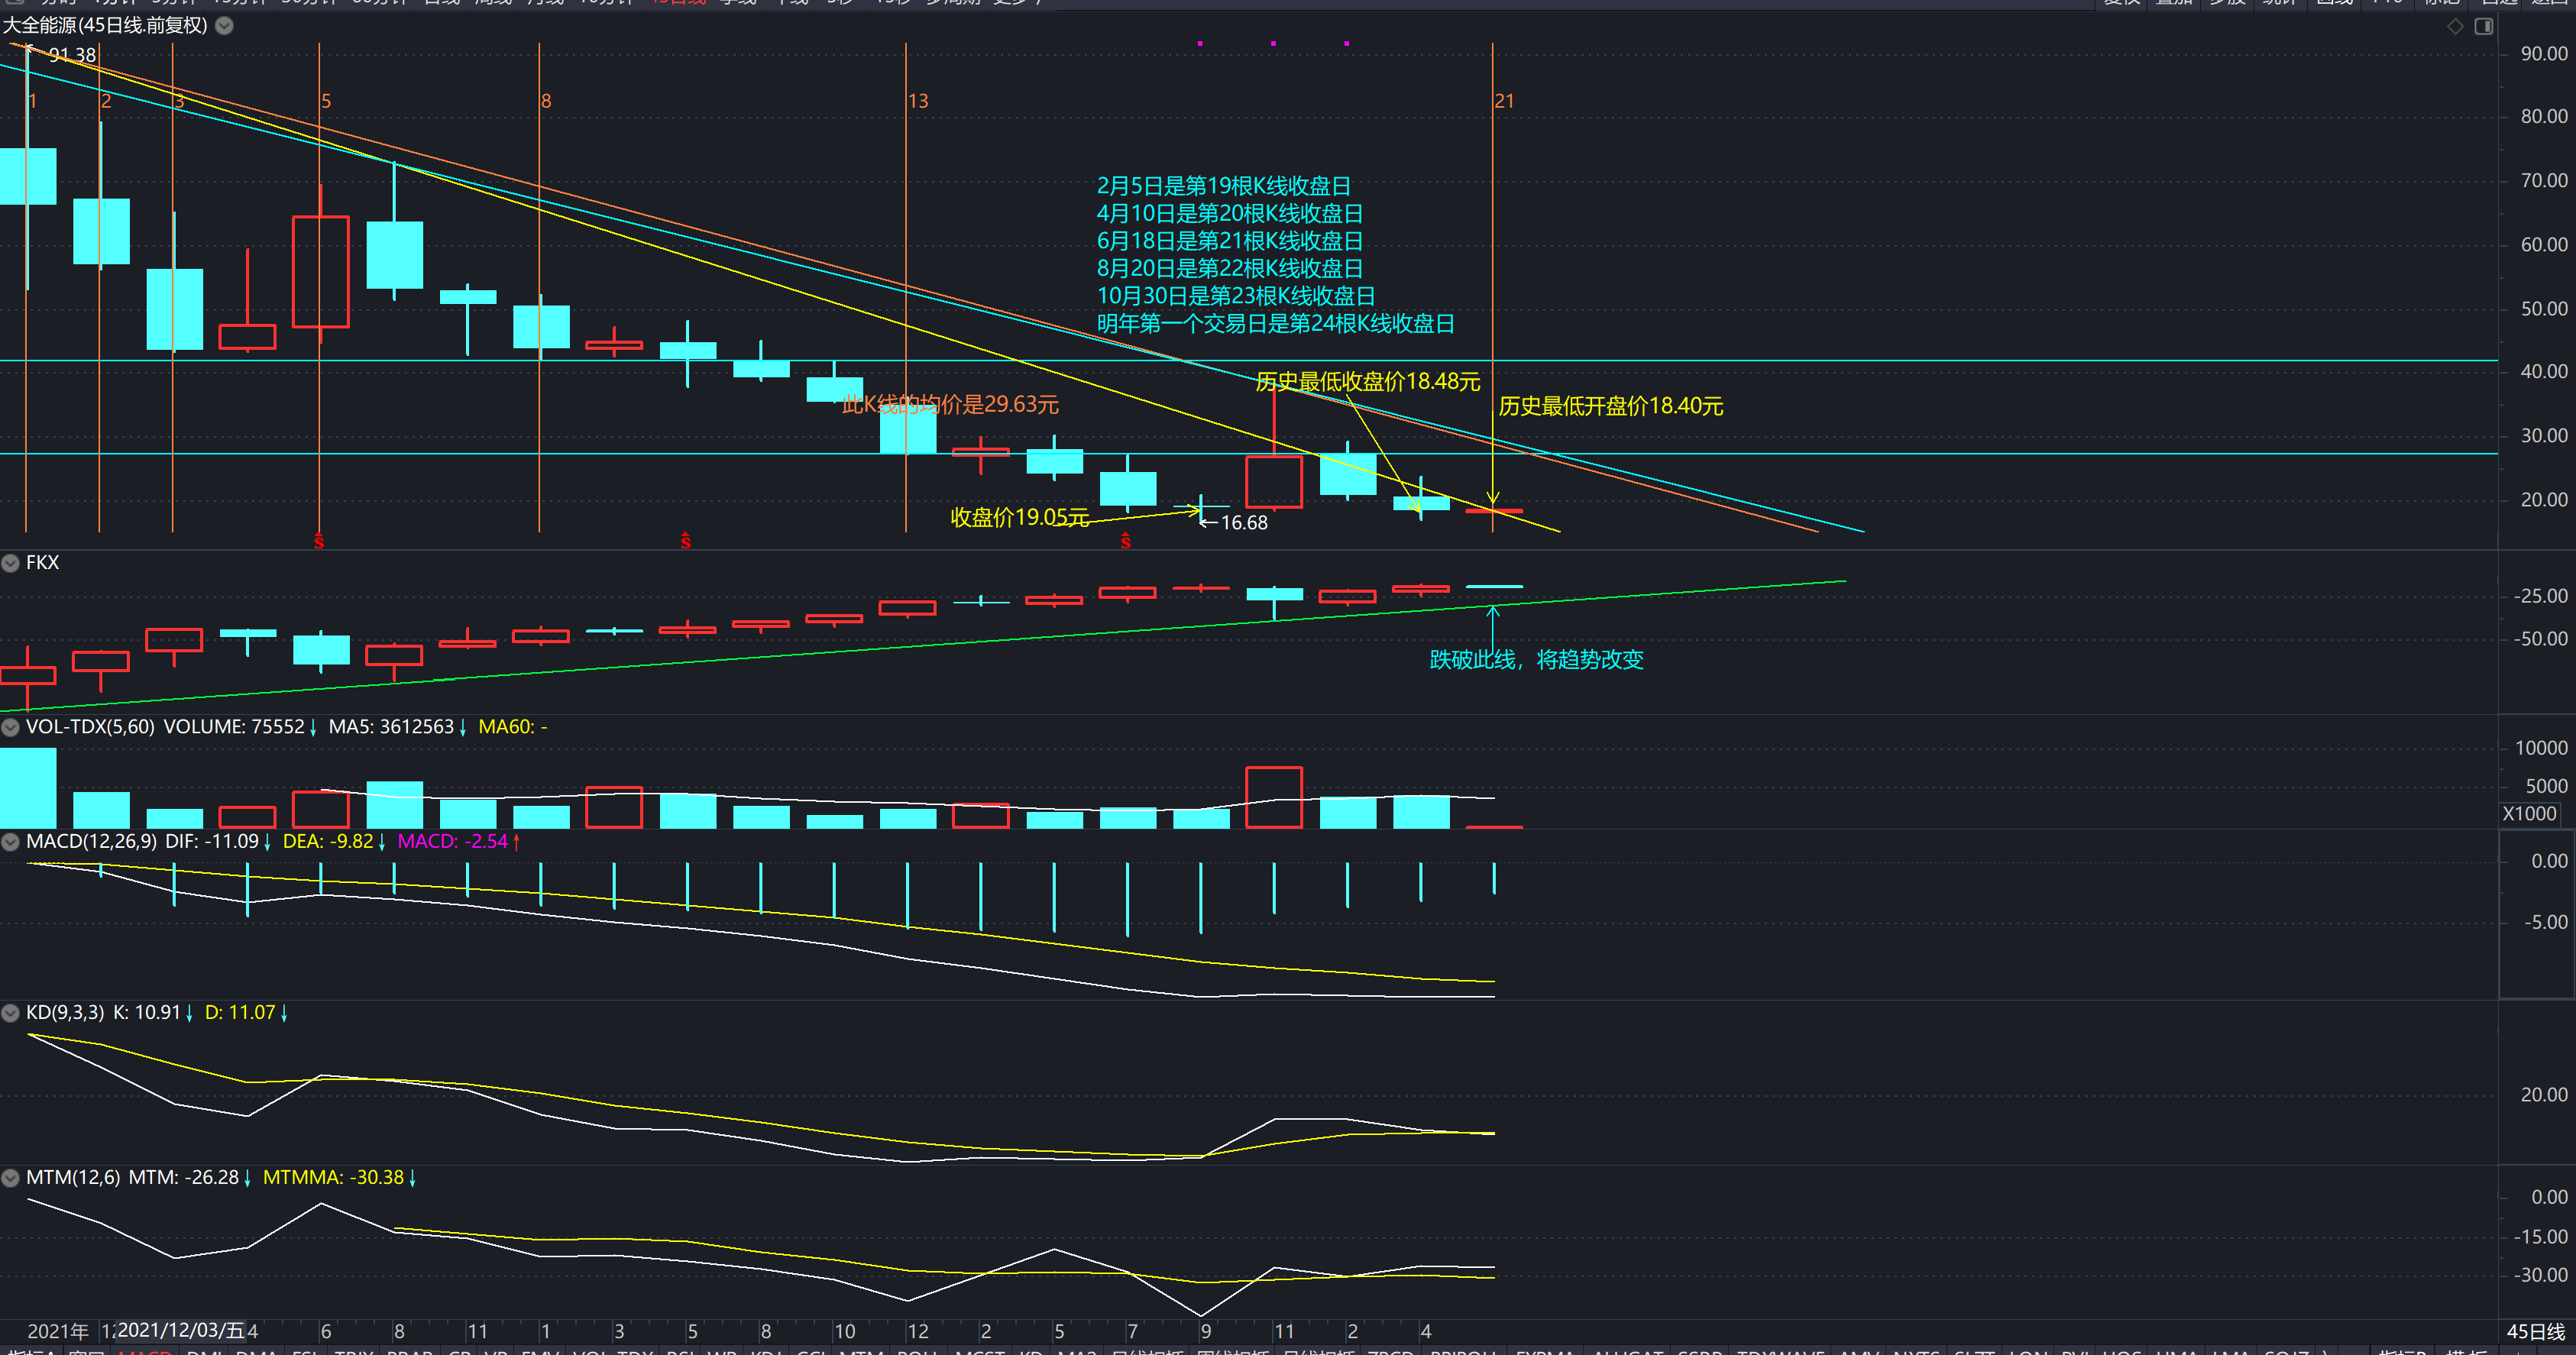Open the VOL-TDX indicator panel menu
Viewport: 2576px width, 1355px height.
tap(11, 727)
